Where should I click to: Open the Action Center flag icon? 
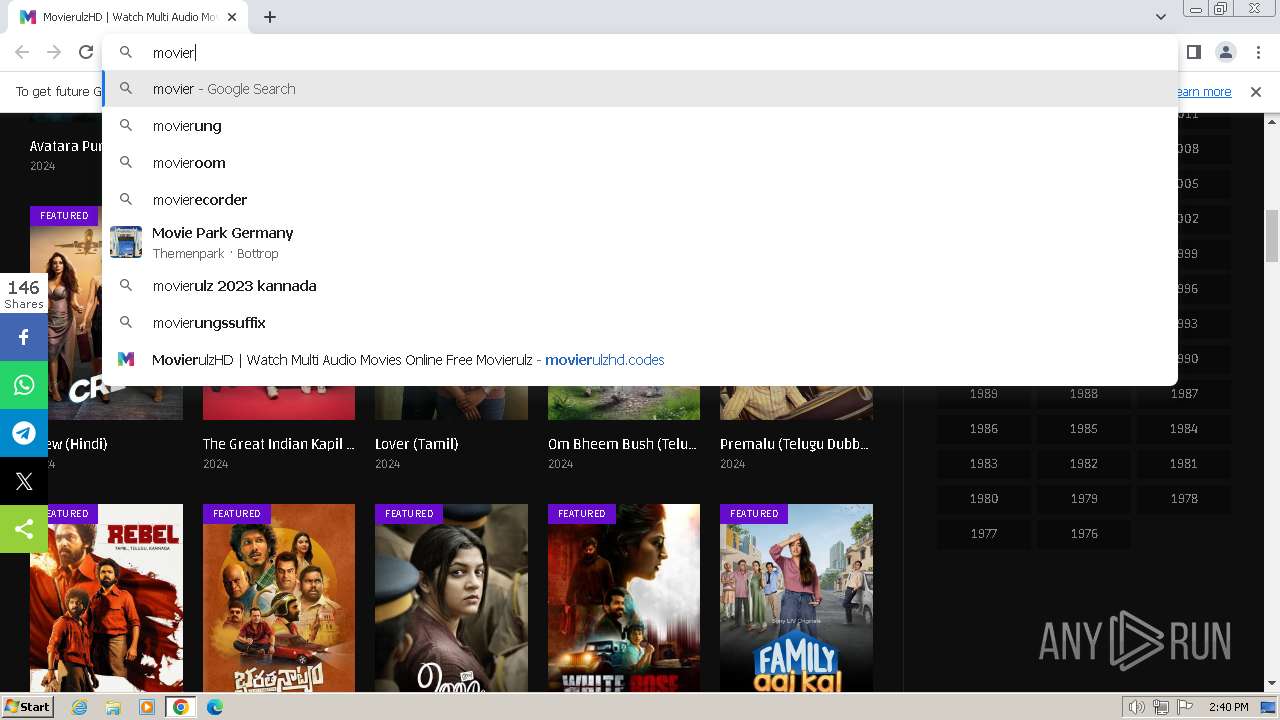(1185, 707)
